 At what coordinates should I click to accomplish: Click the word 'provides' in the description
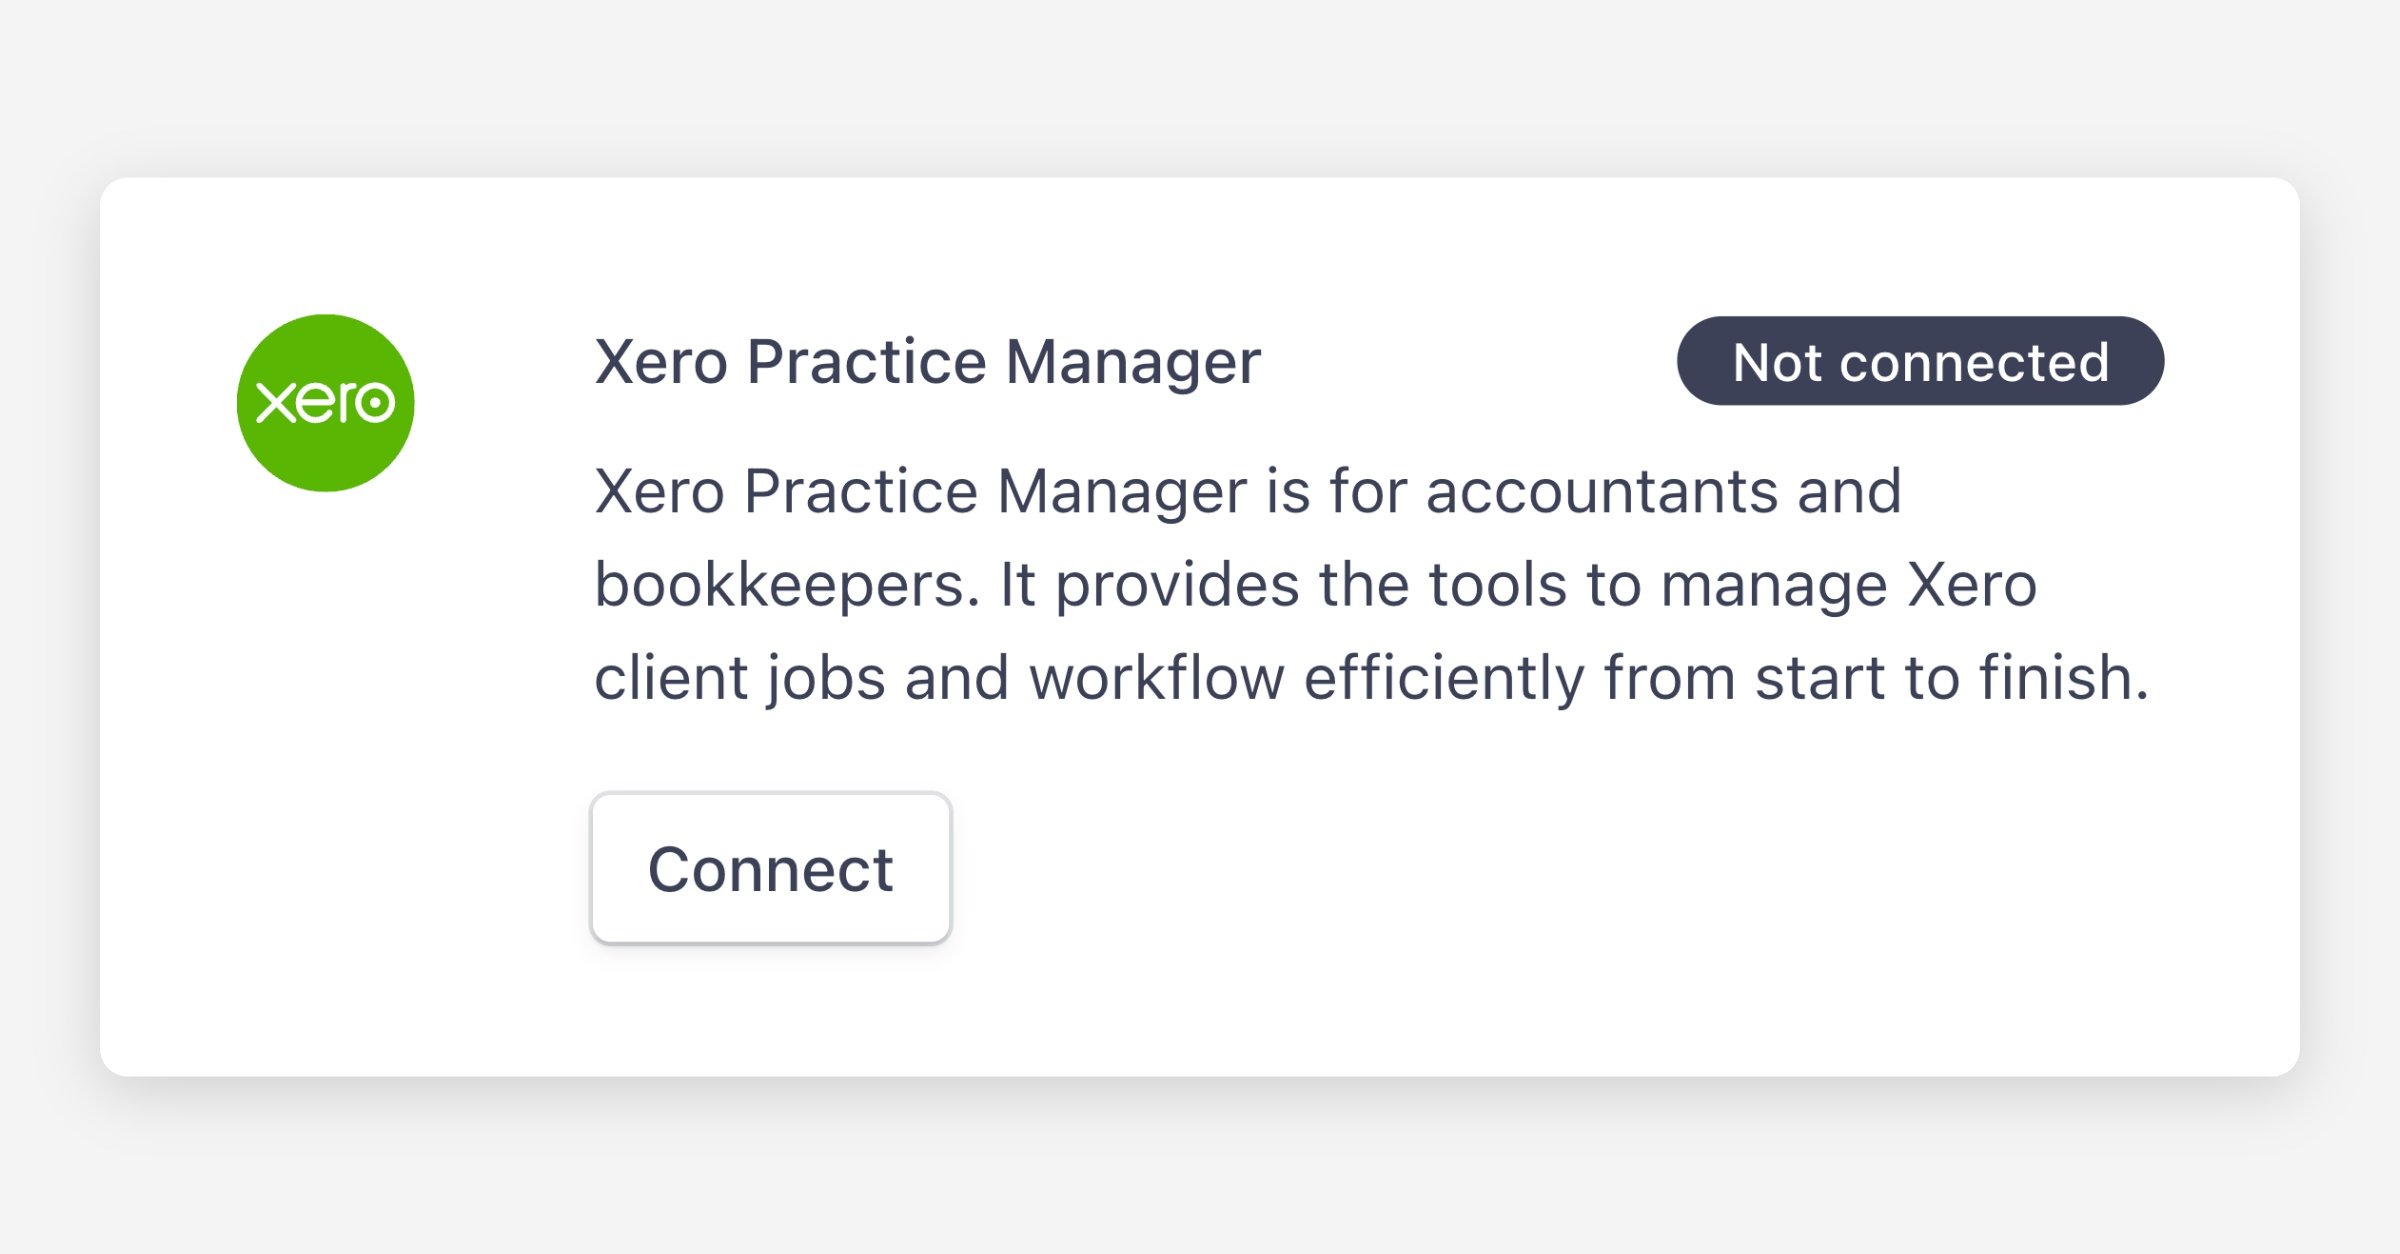[x=1177, y=585]
